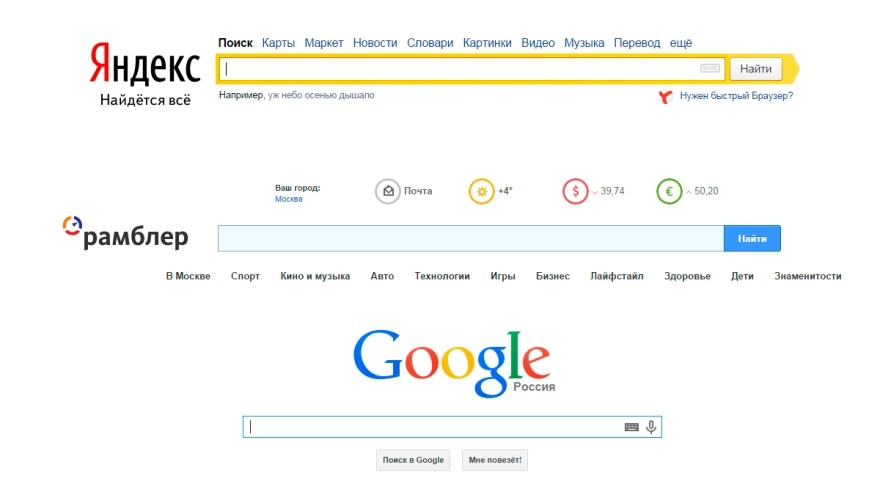880x495 pixels.
Task: Open Yandex Маркет tab
Action: [x=324, y=43]
